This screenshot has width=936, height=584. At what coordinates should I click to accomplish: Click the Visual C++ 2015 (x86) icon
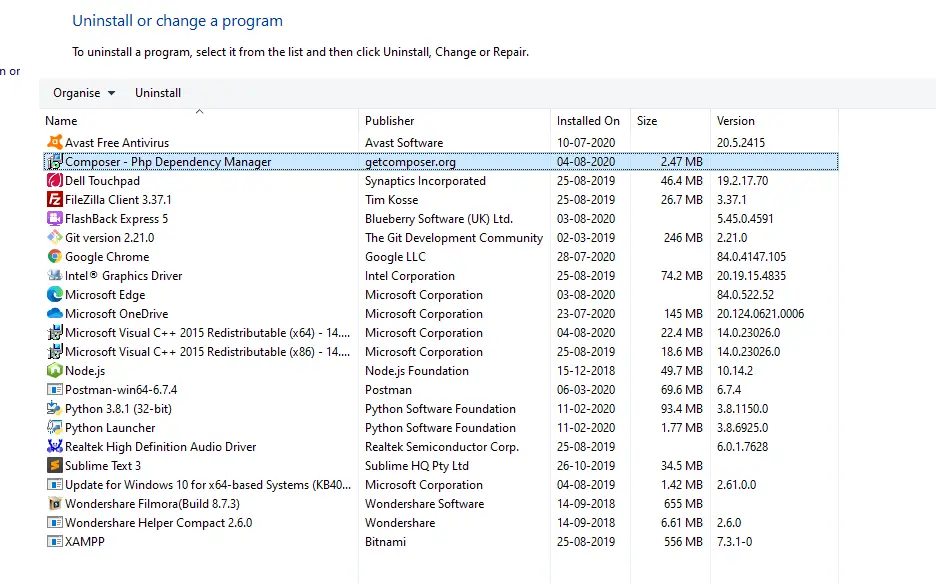(x=55, y=352)
